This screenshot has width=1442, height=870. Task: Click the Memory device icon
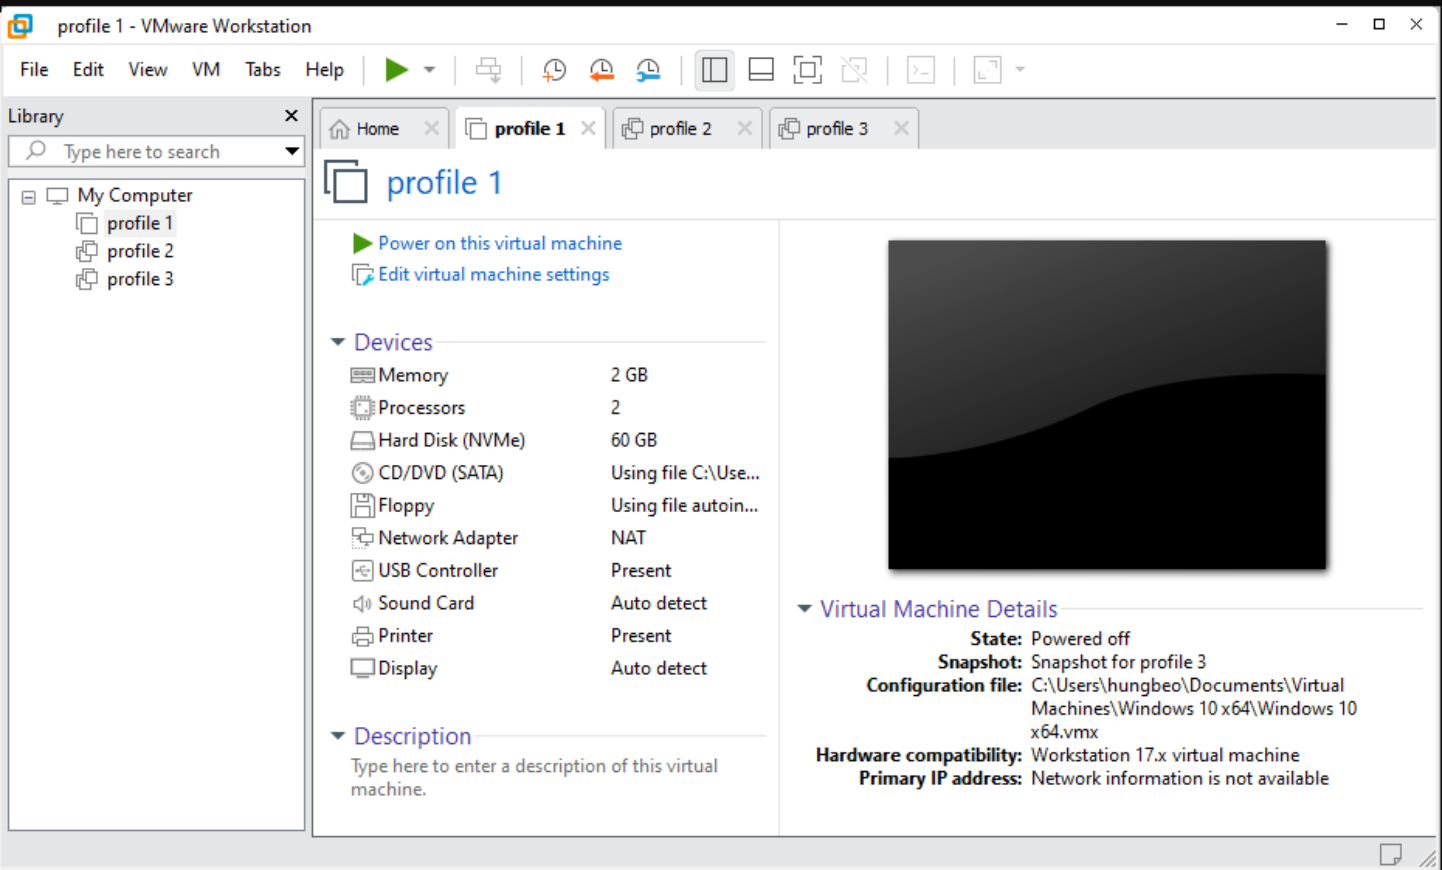(362, 375)
